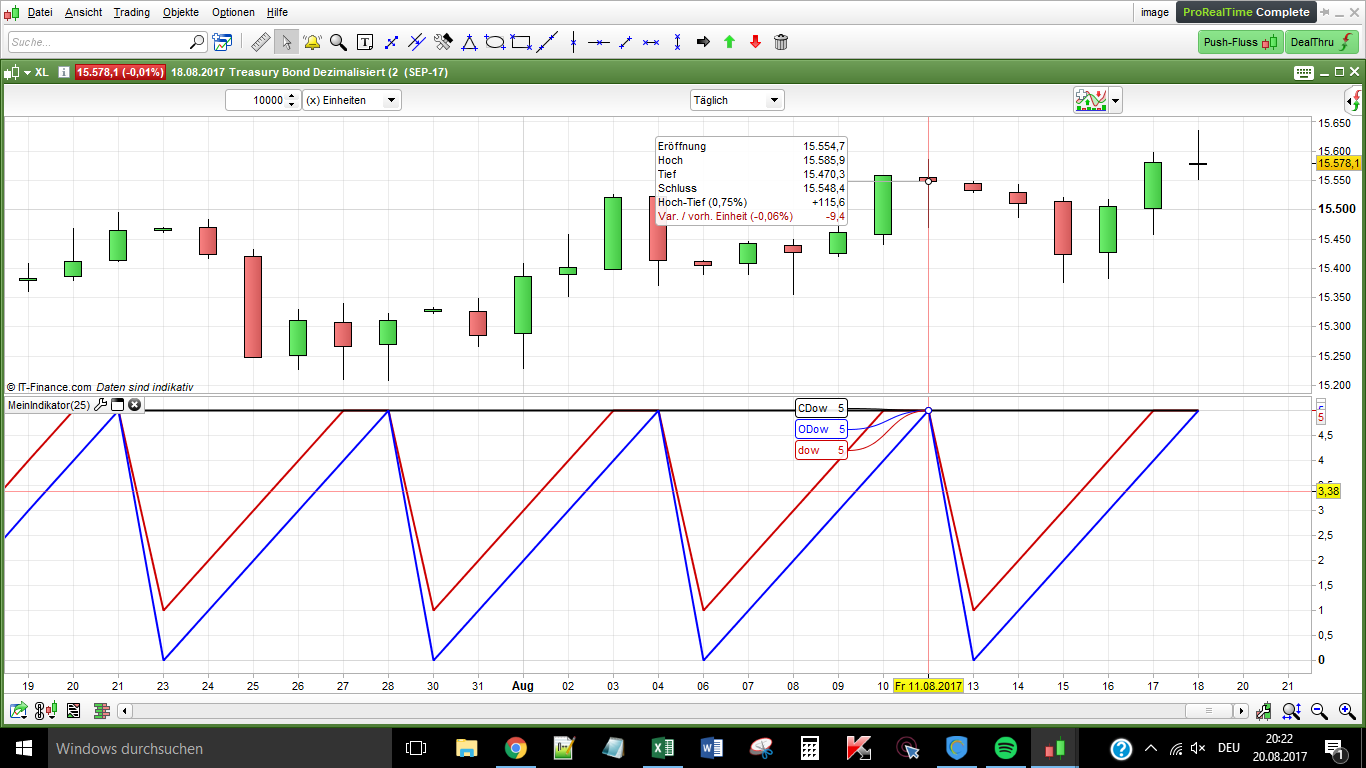Click the trash bin delete-objects icon
1366x768 pixels.
click(781, 42)
